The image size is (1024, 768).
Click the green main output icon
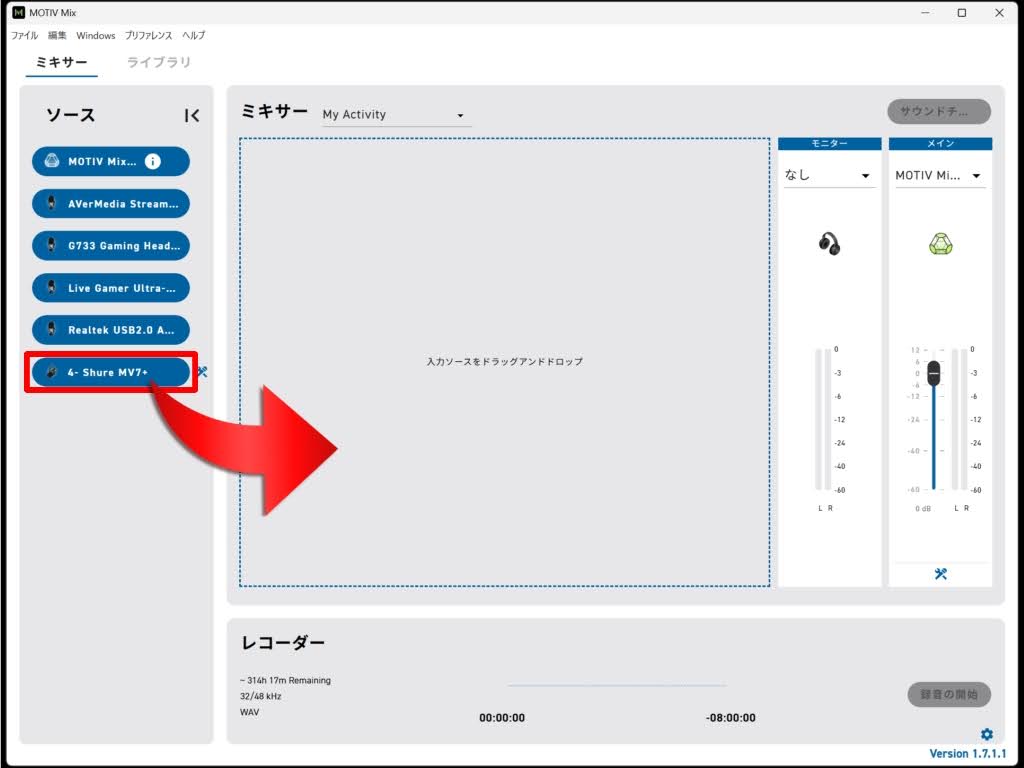[940, 243]
